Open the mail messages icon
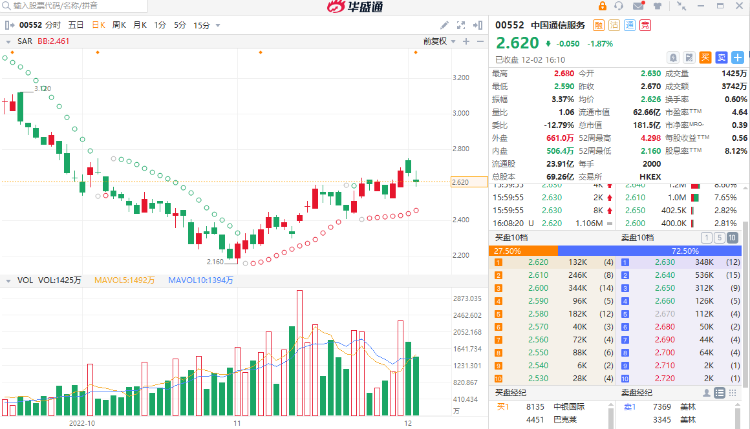The width and height of the screenshot is (750, 429). click(x=639, y=6)
